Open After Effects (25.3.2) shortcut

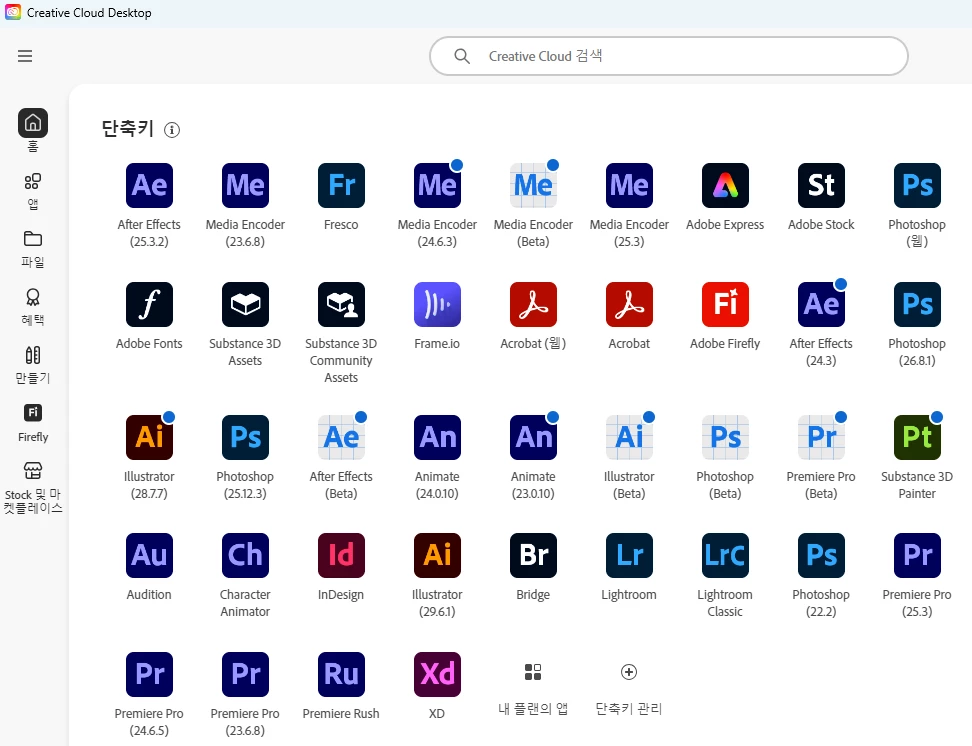pos(149,185)
